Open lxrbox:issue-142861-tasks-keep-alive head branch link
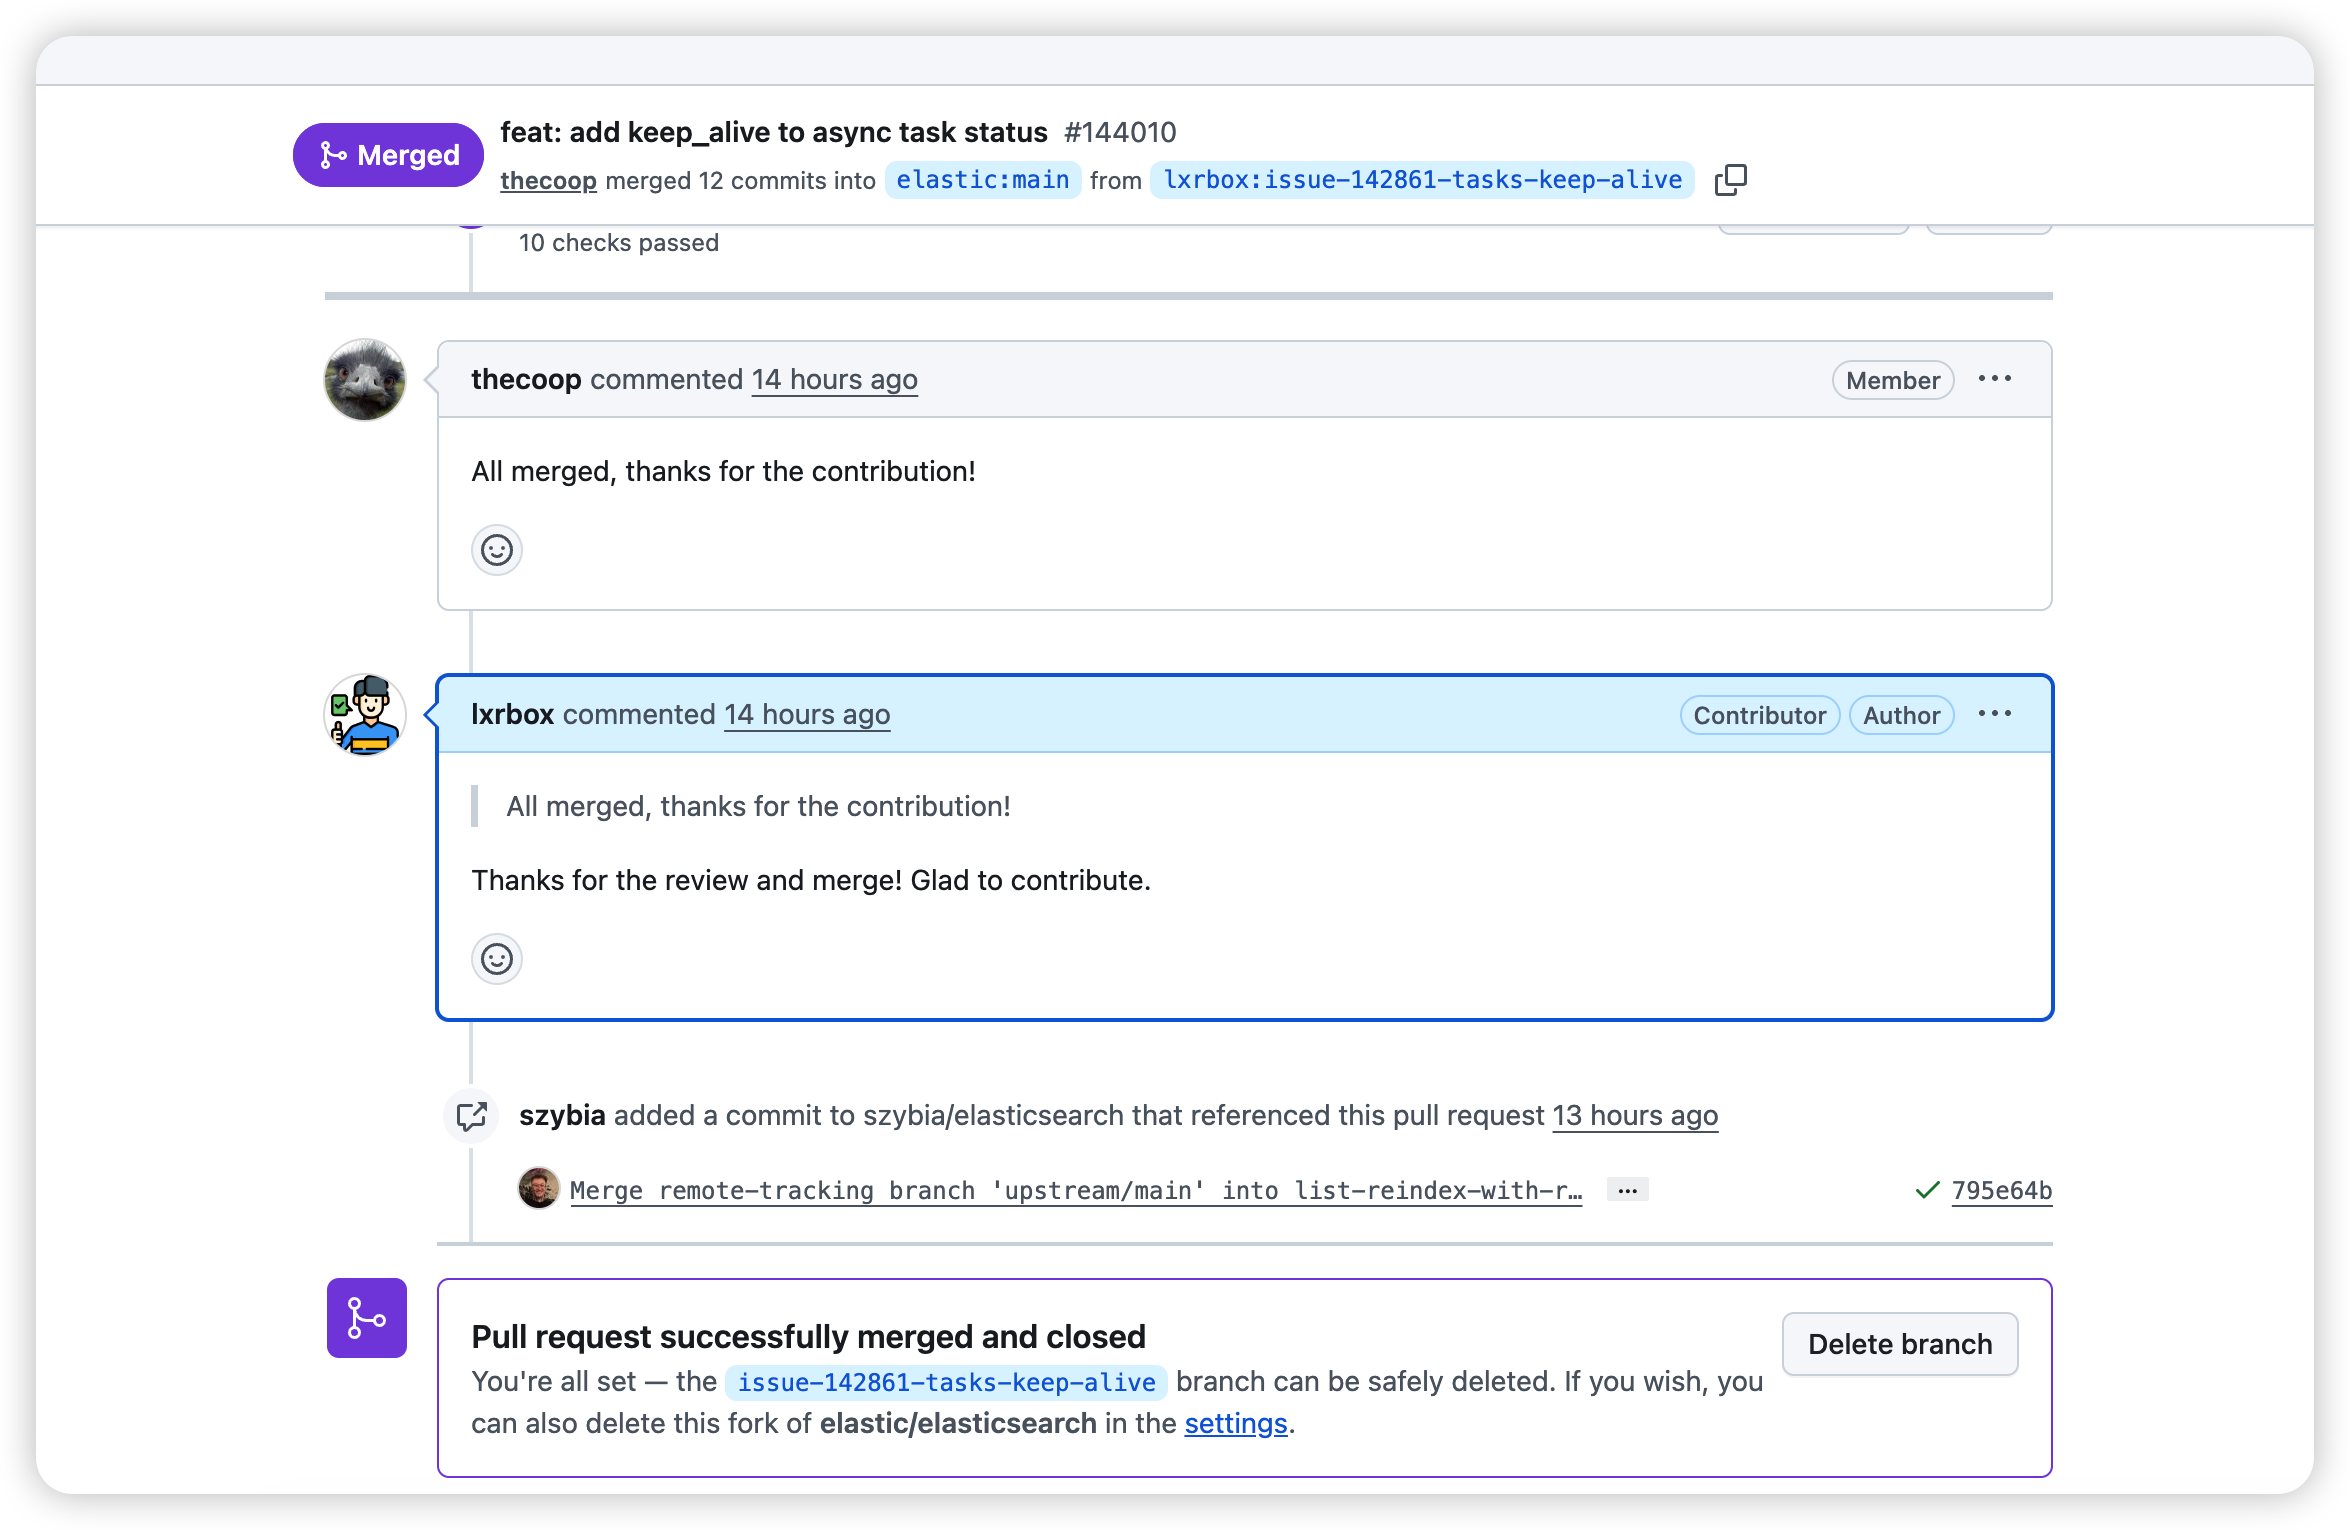The width and height of the screenshot is (2350, 1530). click(1421, 180)
